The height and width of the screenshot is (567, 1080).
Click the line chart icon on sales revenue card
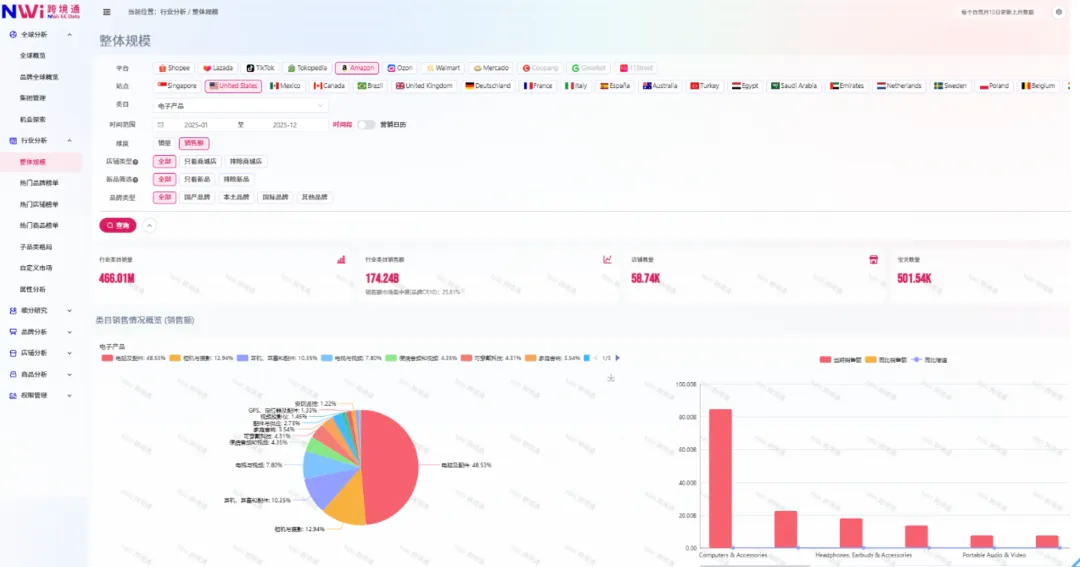pyautogui.click(x=607, y=259)
